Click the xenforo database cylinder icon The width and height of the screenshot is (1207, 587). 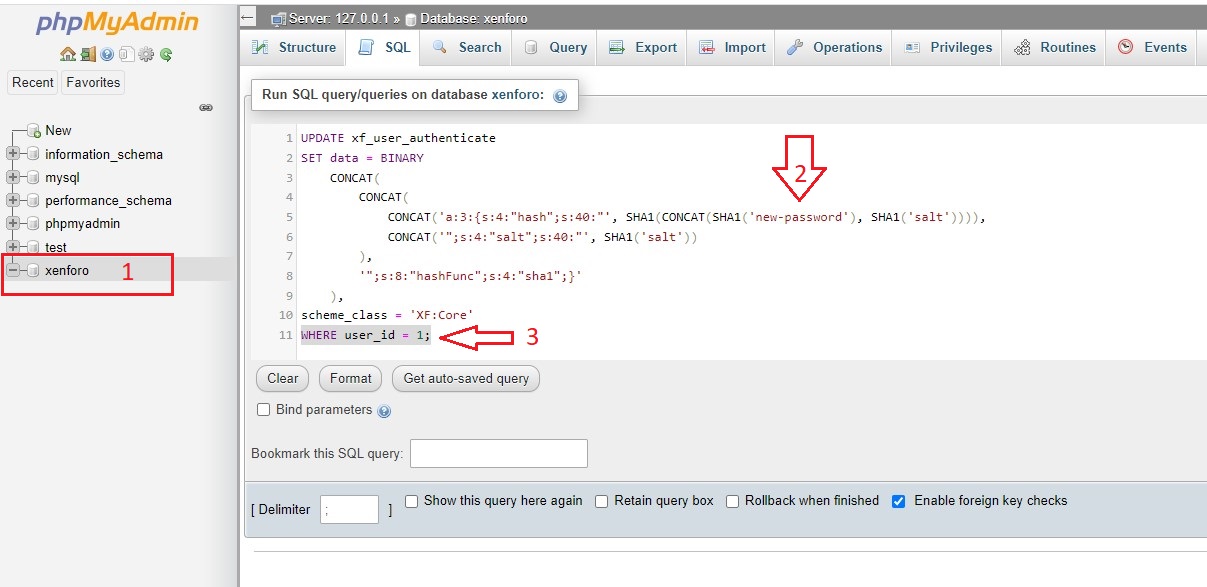point(33,270)
